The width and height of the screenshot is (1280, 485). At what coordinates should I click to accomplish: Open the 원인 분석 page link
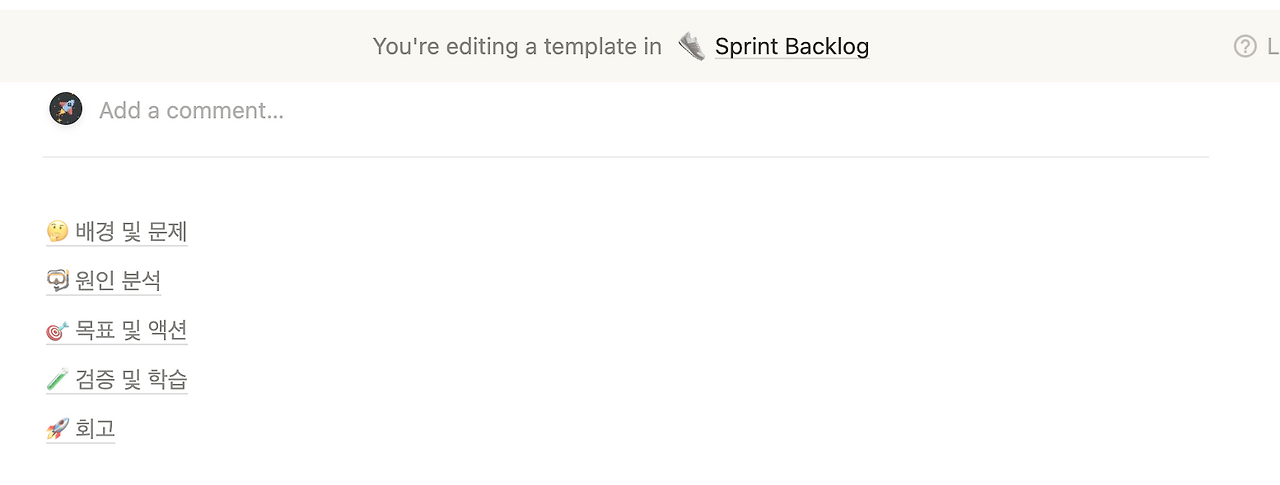tap(118, 281)
